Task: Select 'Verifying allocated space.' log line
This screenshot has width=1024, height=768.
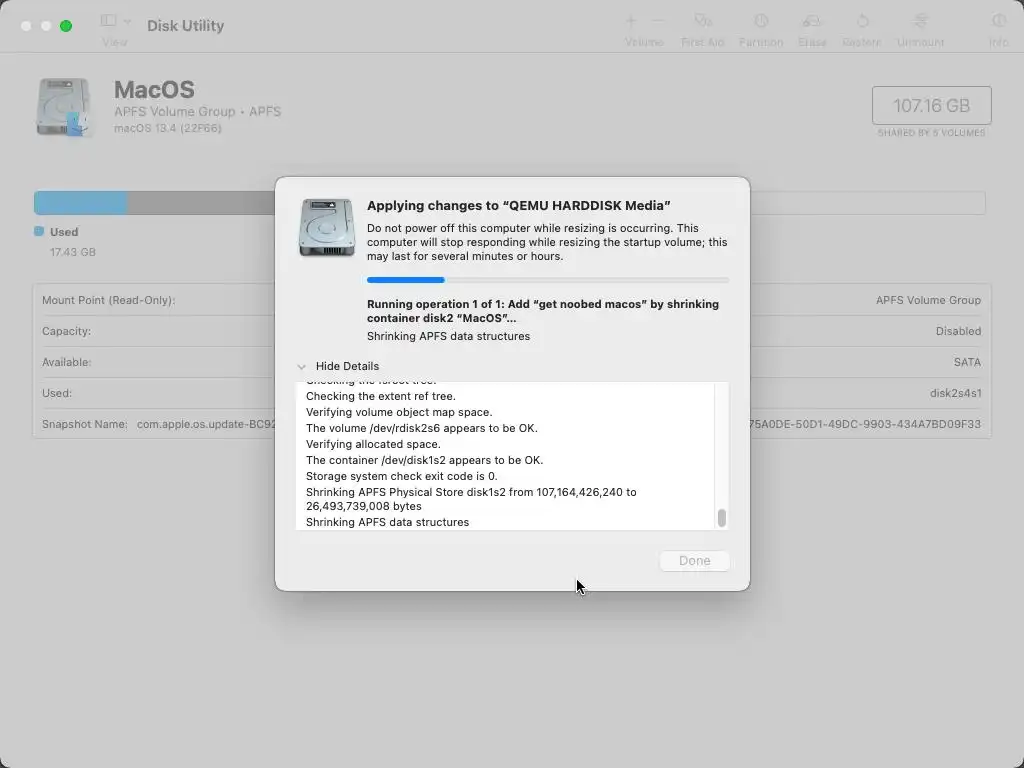Action: (x=373, y=444)
